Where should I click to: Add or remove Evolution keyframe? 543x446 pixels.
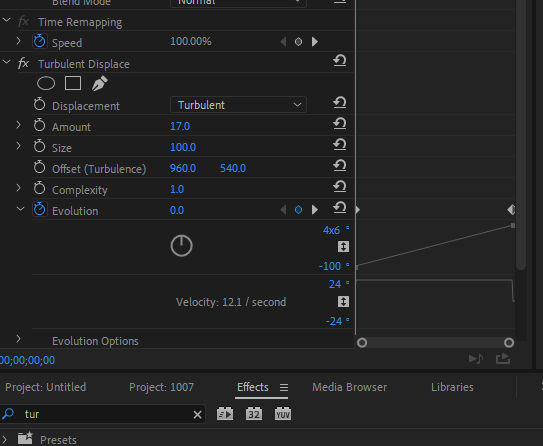click(x=298, y=210)
